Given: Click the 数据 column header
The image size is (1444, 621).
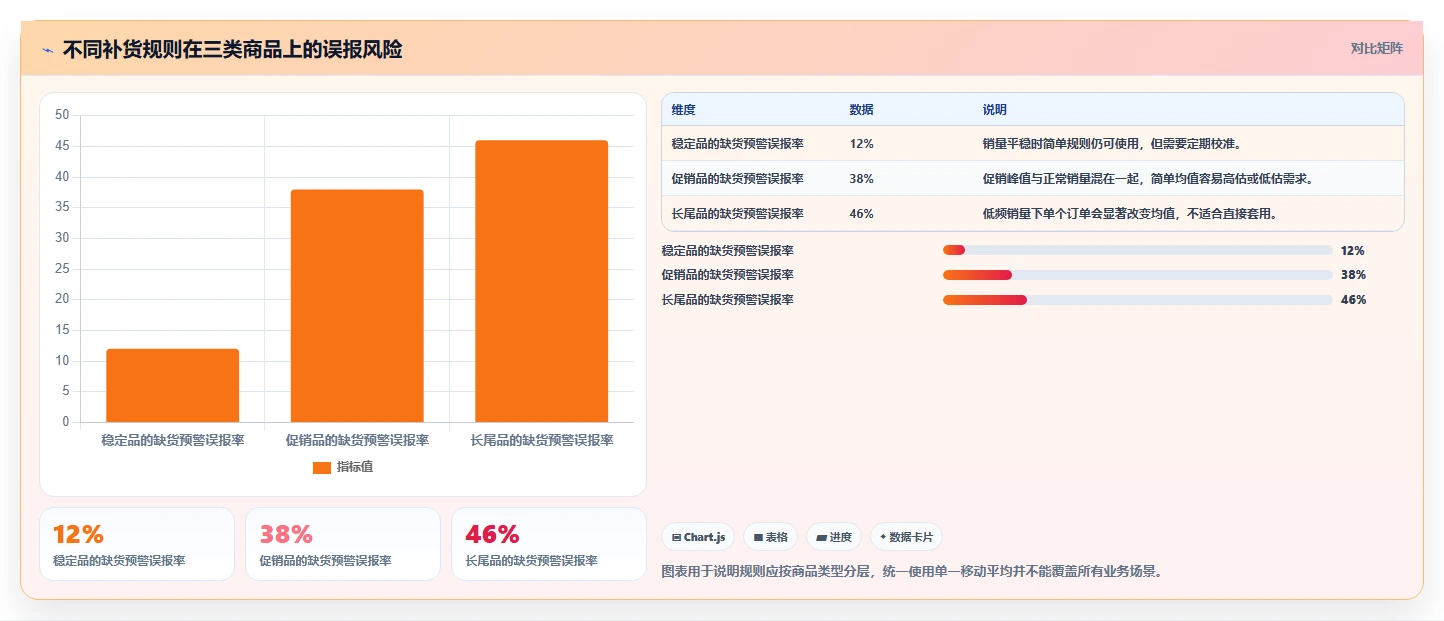Looking at the screenshot, I should pos(862,109).
